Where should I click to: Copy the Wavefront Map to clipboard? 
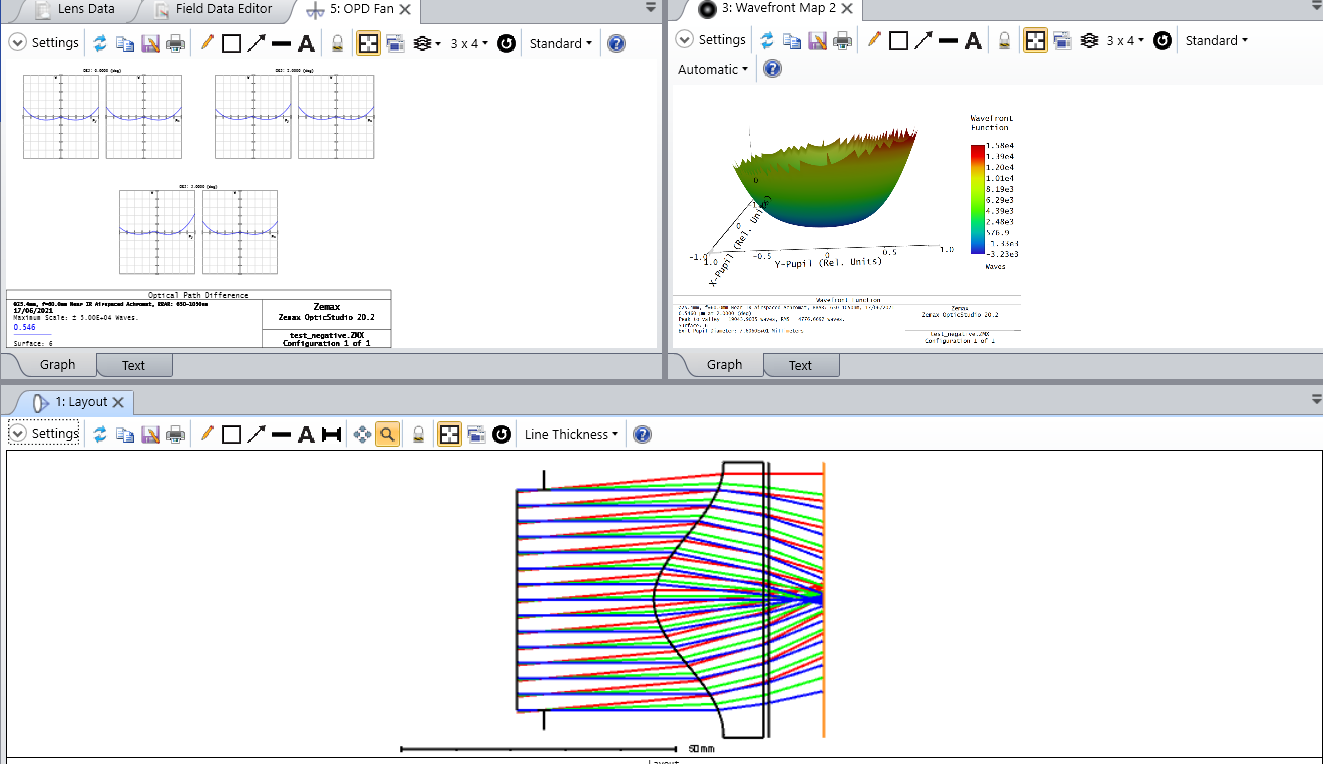(792, 40)
